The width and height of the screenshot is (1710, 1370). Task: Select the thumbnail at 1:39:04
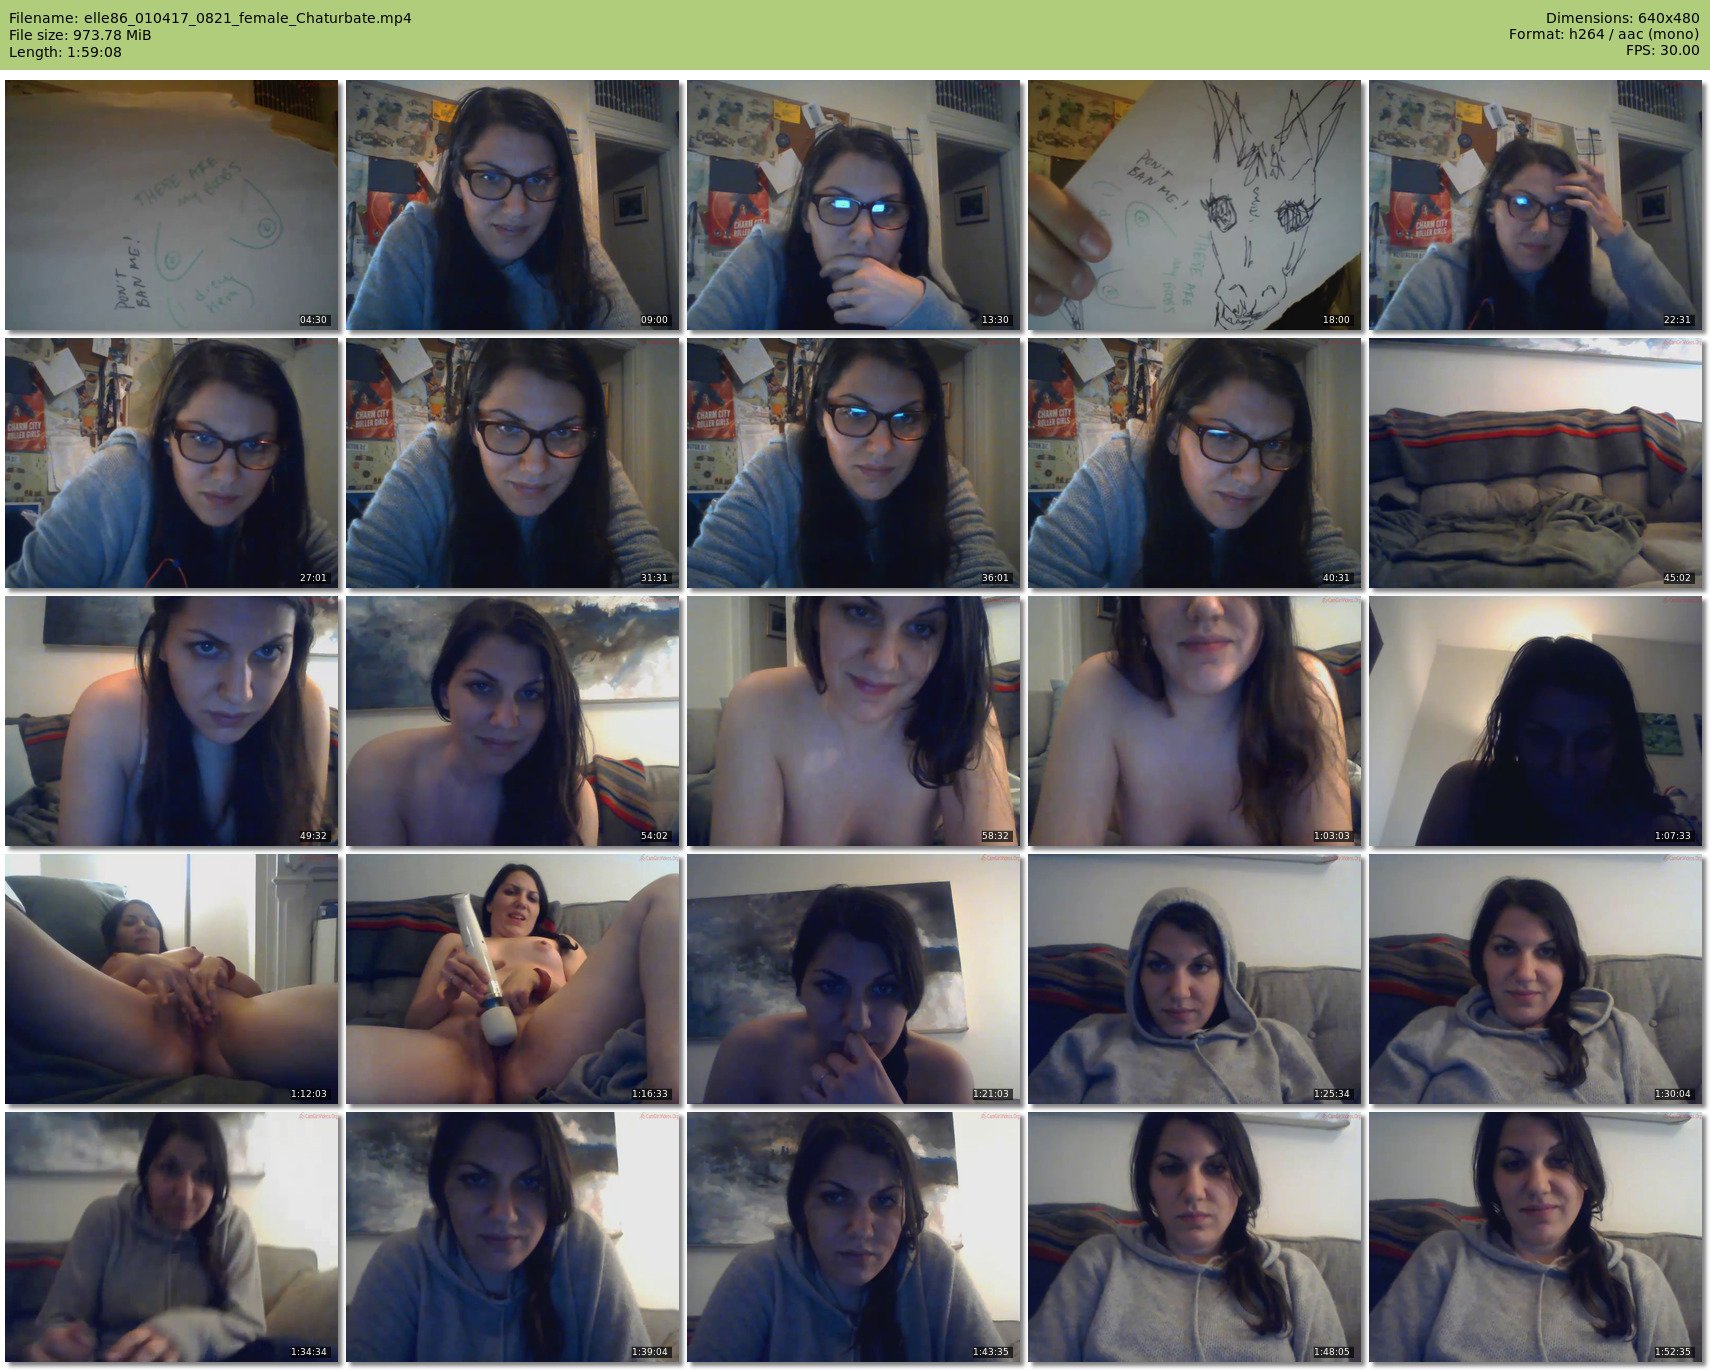click(512, 1237)
